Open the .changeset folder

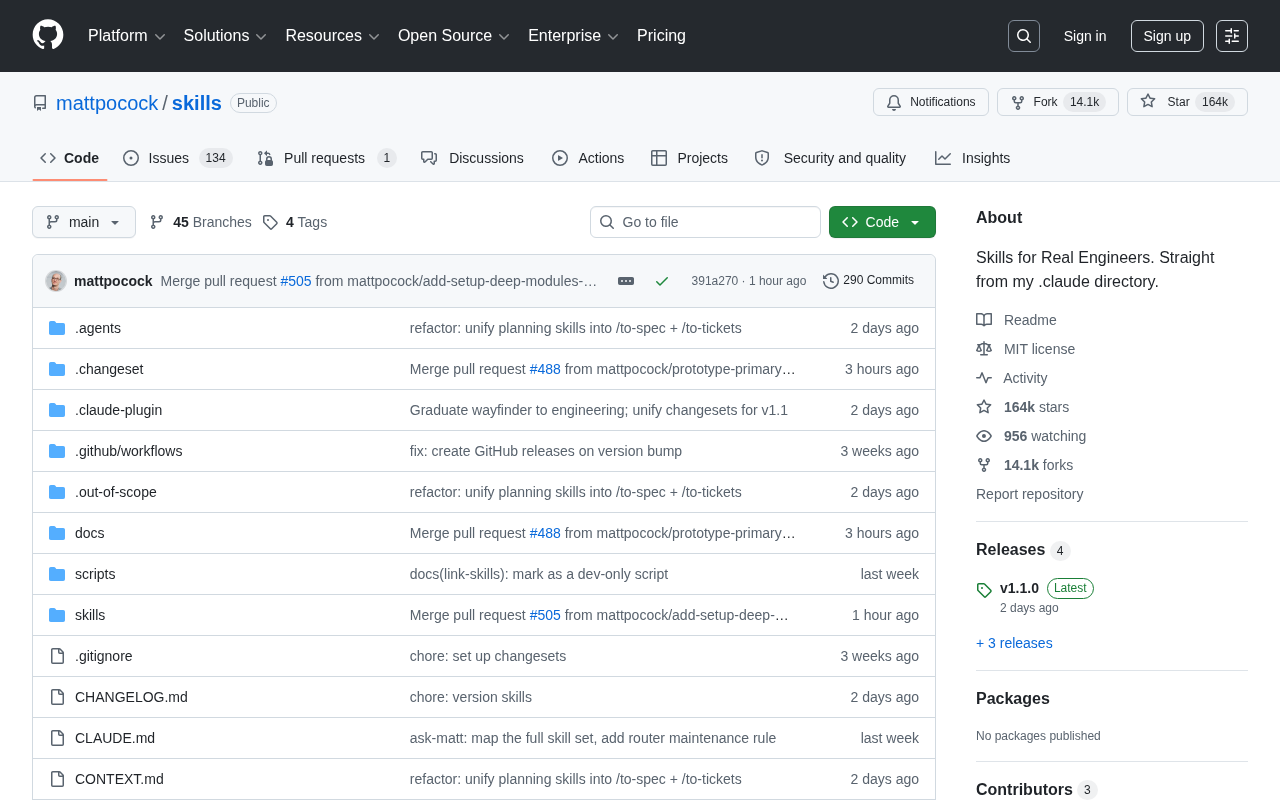(x=109, y=369)
